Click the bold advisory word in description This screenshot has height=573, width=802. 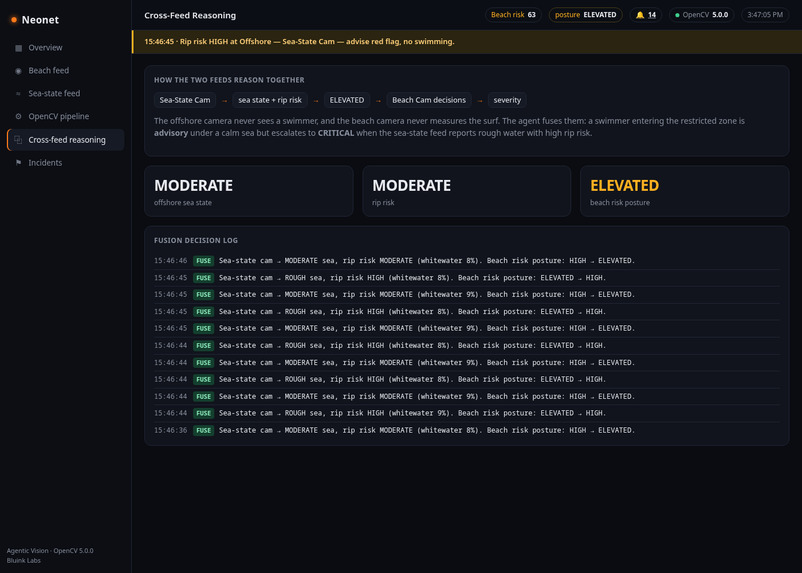coord(171,133)
